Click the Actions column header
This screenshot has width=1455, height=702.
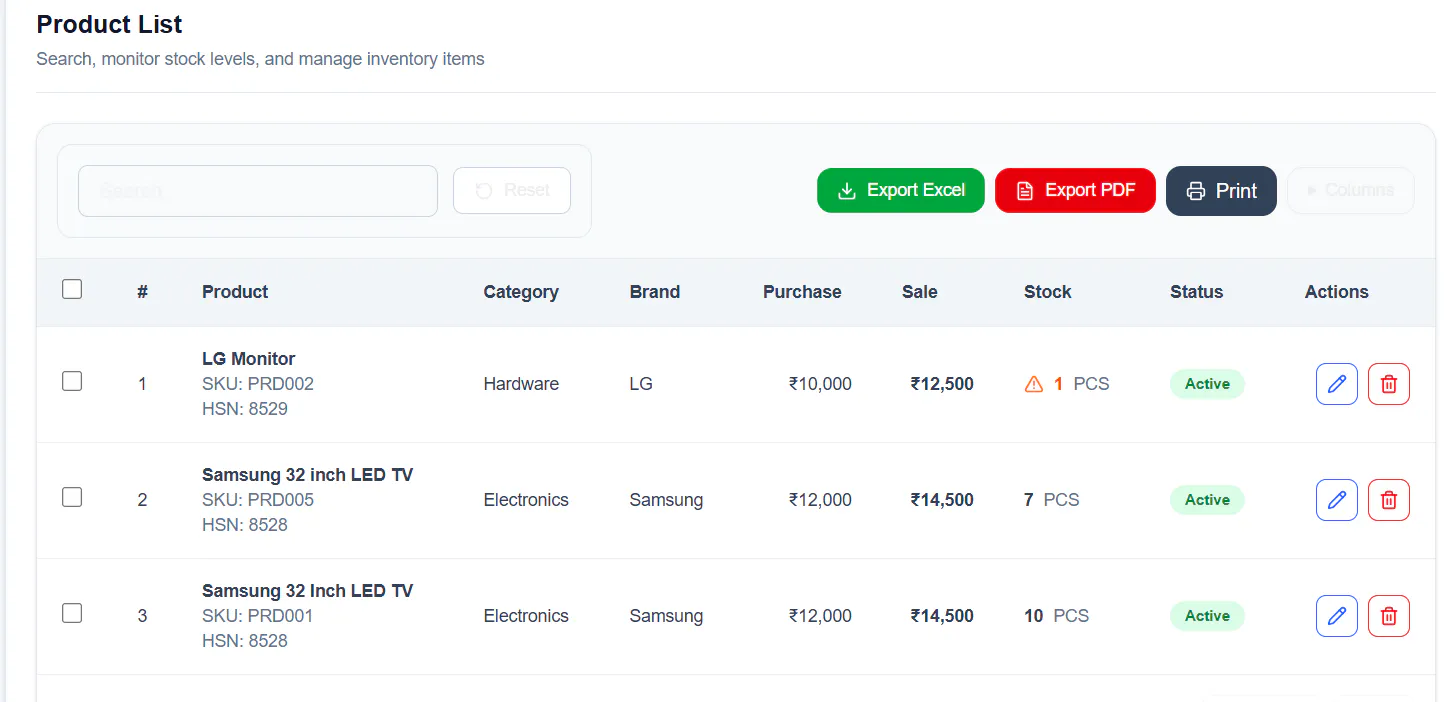click(1337, 292)
